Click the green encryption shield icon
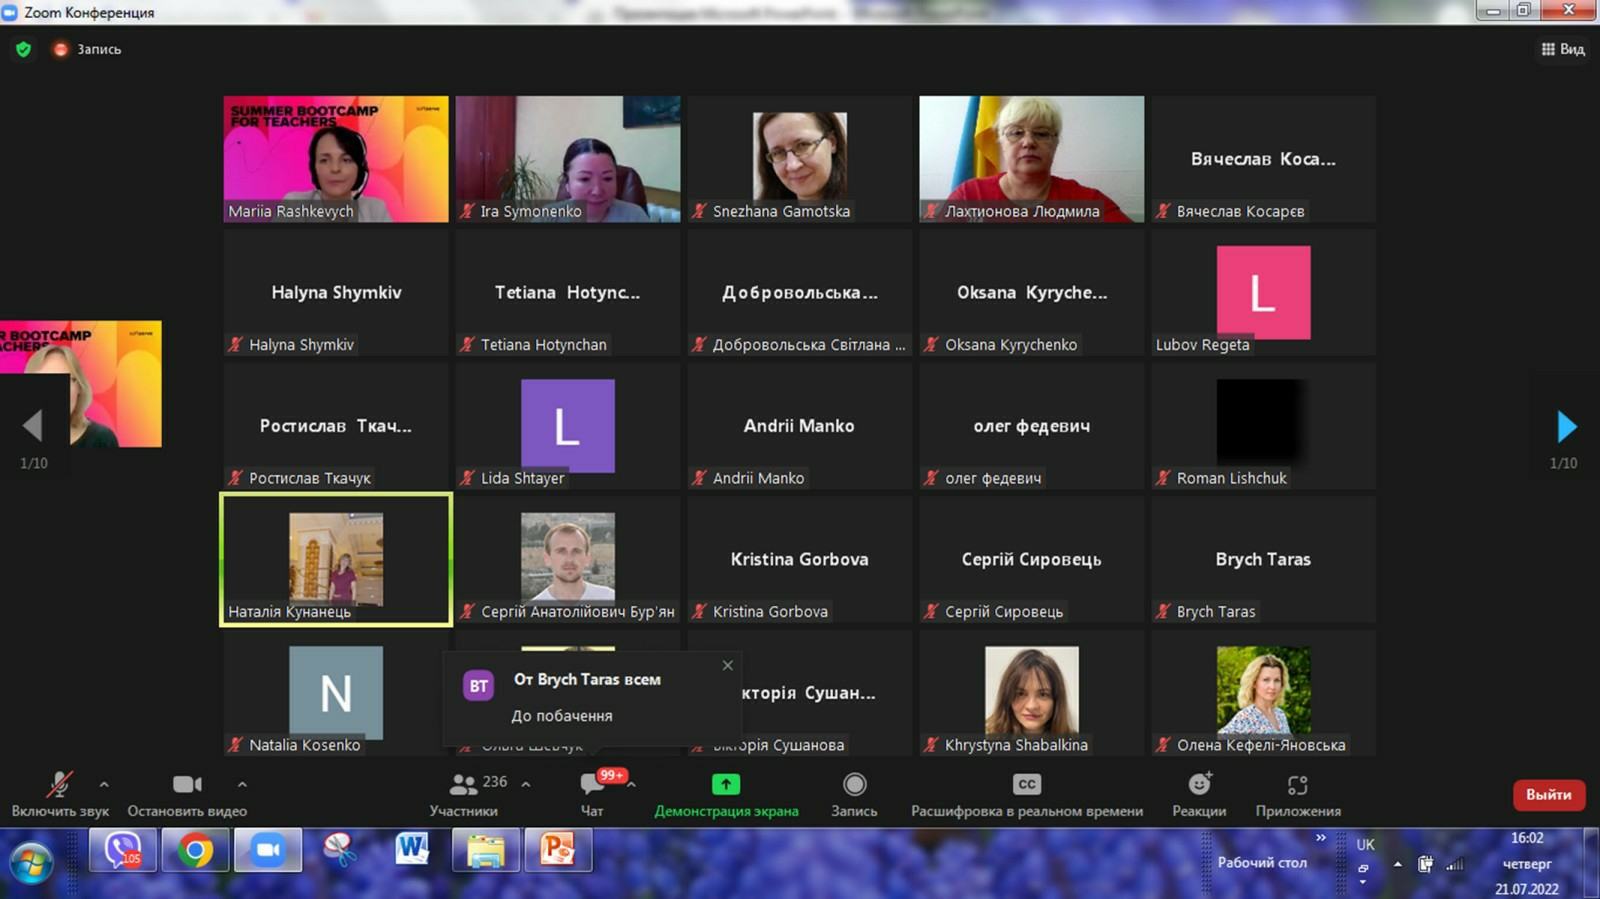 (x=23, y=49)
